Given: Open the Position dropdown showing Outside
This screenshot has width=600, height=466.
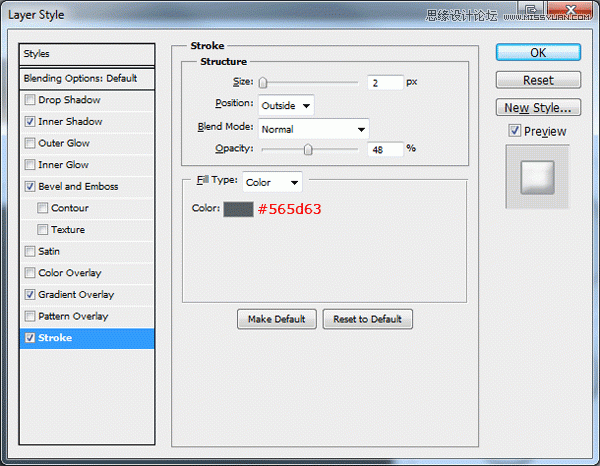Looking at the screenshot, I should (286, 105).
